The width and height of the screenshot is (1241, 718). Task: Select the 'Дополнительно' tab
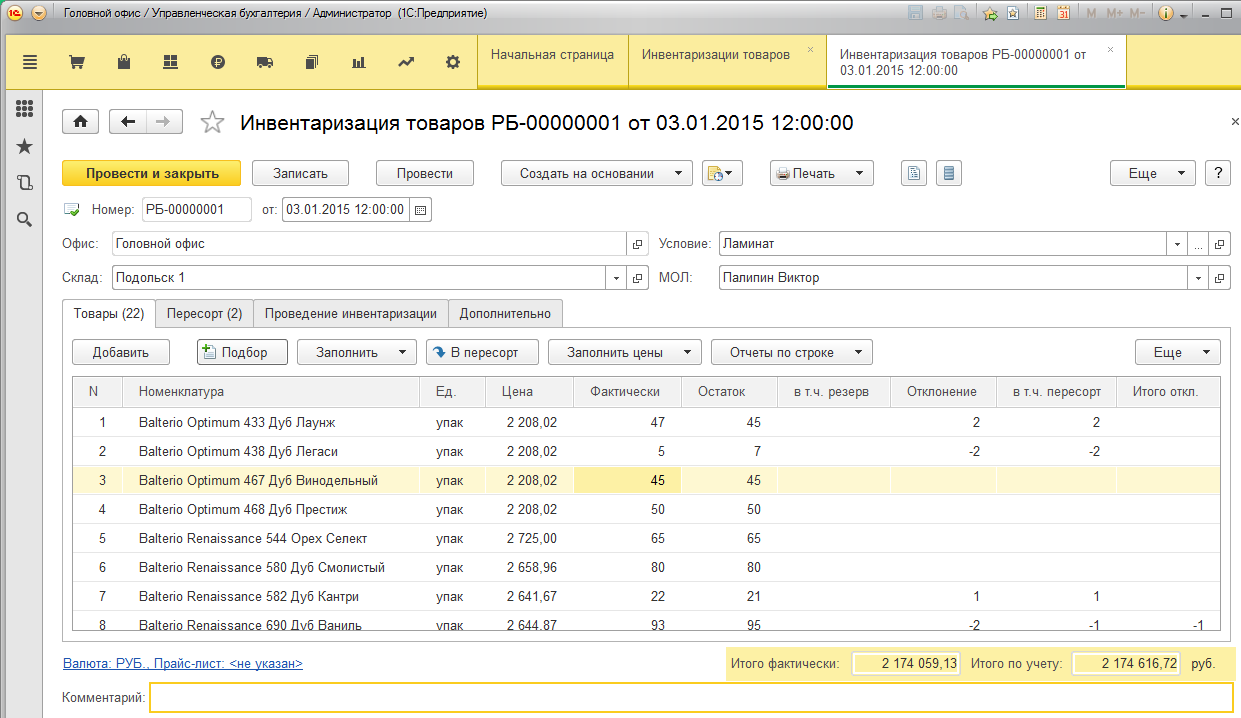tap(506, 313)
